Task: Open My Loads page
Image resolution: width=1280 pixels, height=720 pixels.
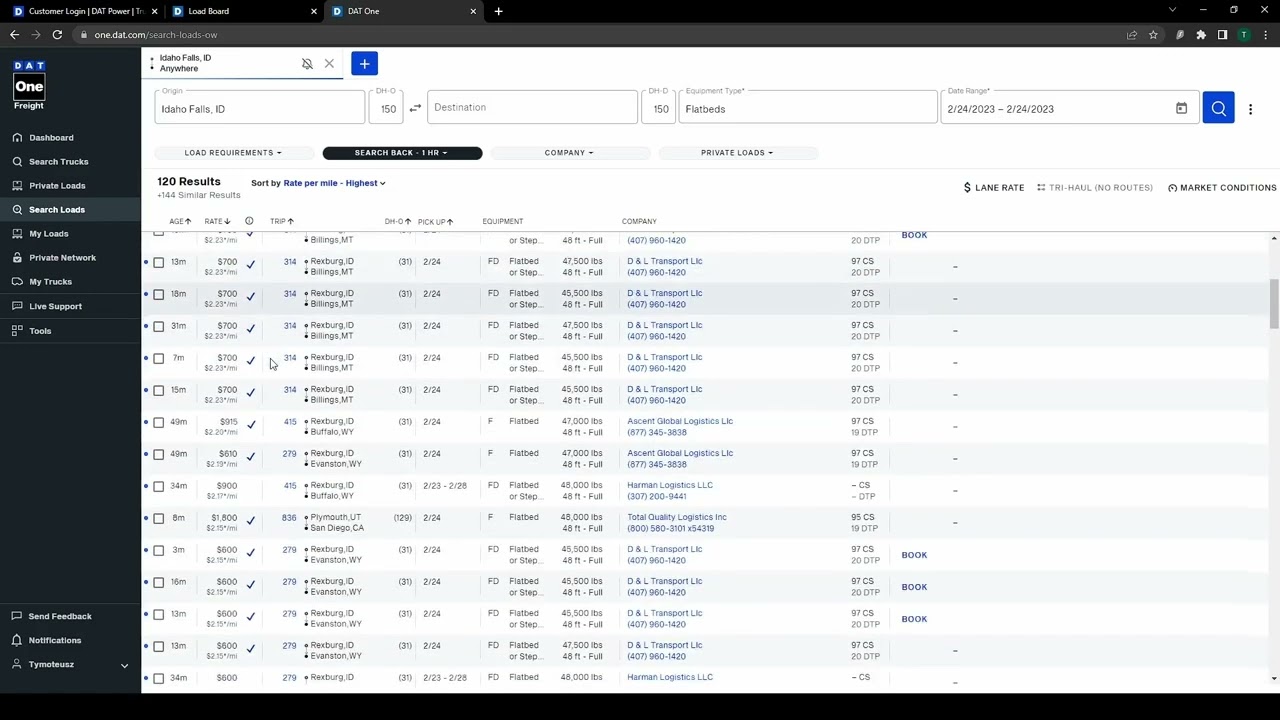Action: (48, 233)
